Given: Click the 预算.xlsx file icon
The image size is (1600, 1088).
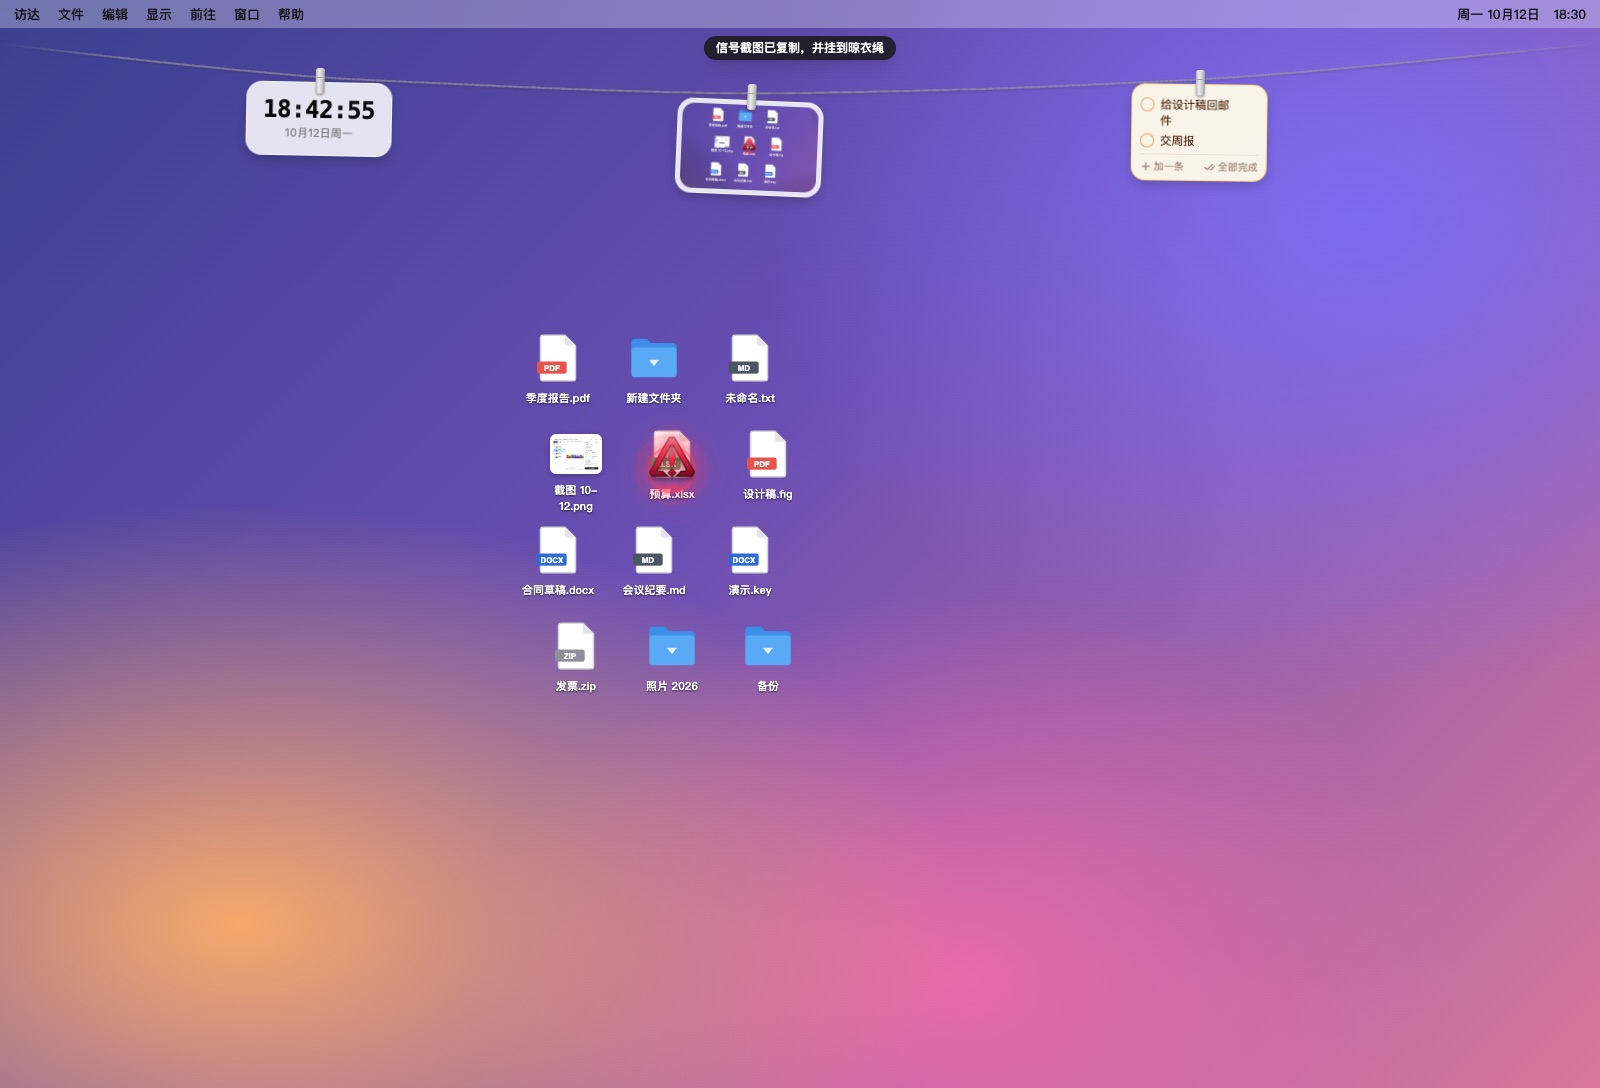Looking at the screenshot, I should [x=672, y=456].
